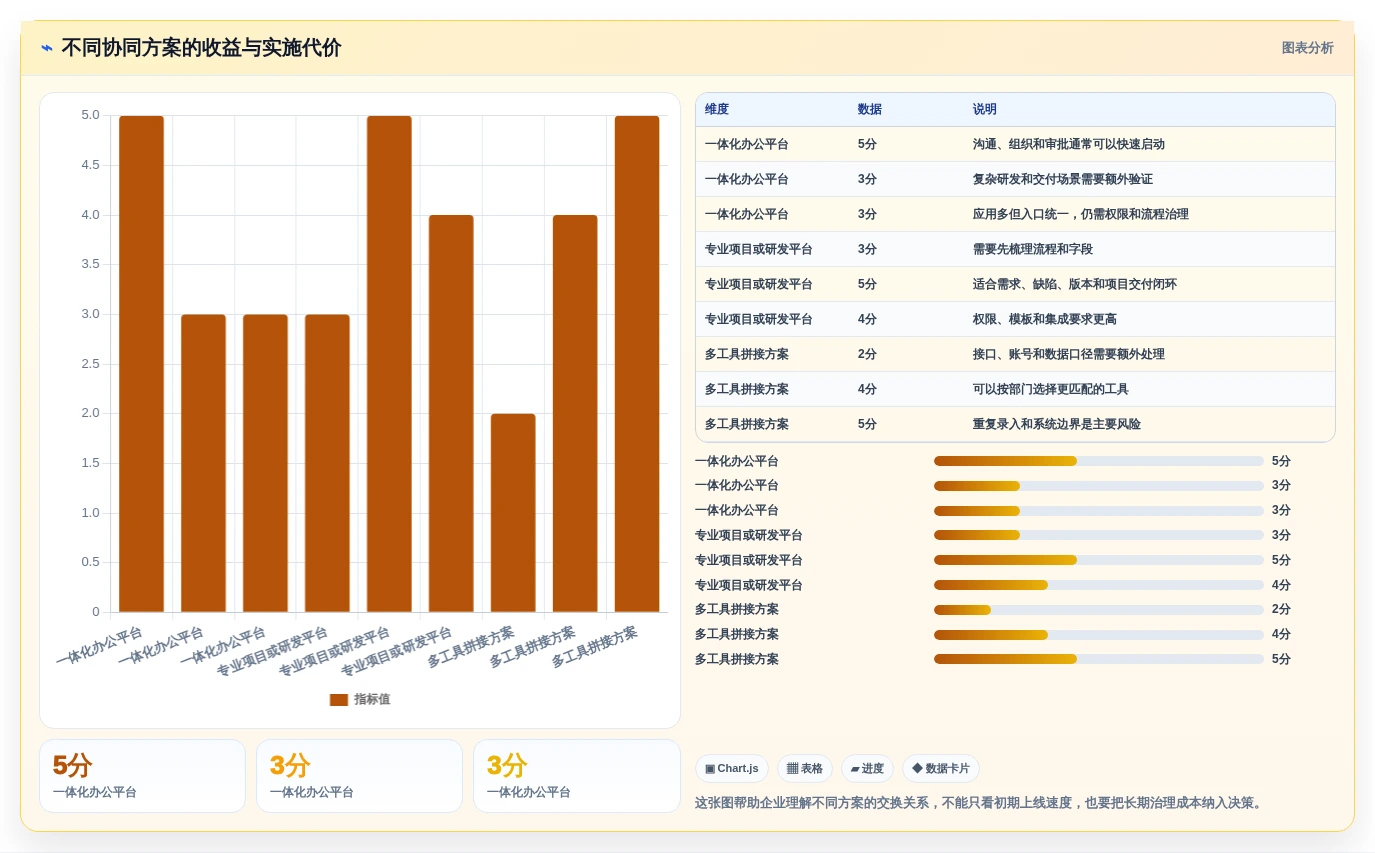Click the cell 适合需求、缺陷、版本和项目交付闭环
The height and width of the screenshot is (853, 1375).
click(1074, 285)
